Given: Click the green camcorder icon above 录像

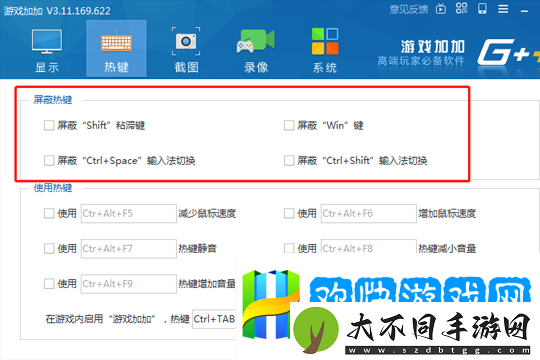Looking at the screenshot, I should pyautogui.click(x=256, y=41).
